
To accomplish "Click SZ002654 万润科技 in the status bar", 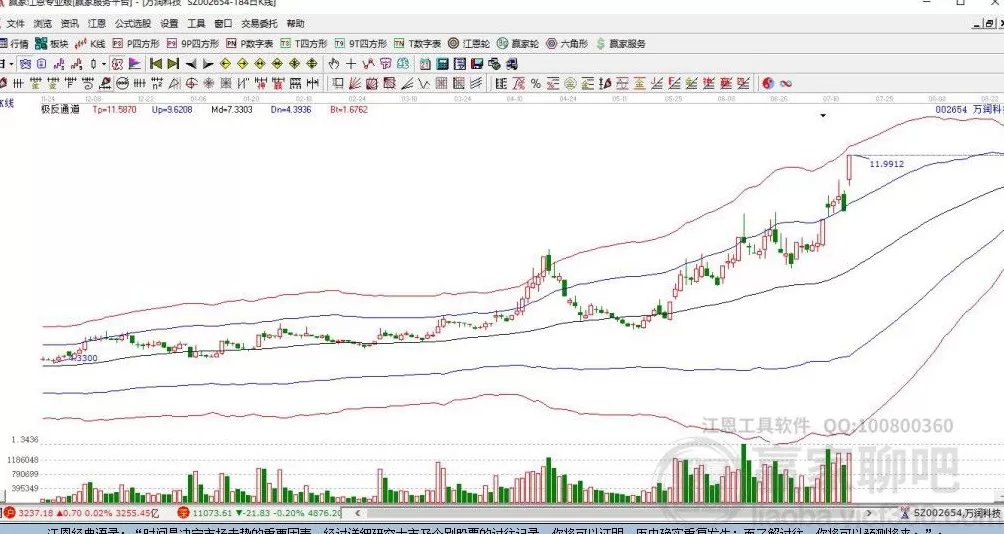I will (955, 513).
